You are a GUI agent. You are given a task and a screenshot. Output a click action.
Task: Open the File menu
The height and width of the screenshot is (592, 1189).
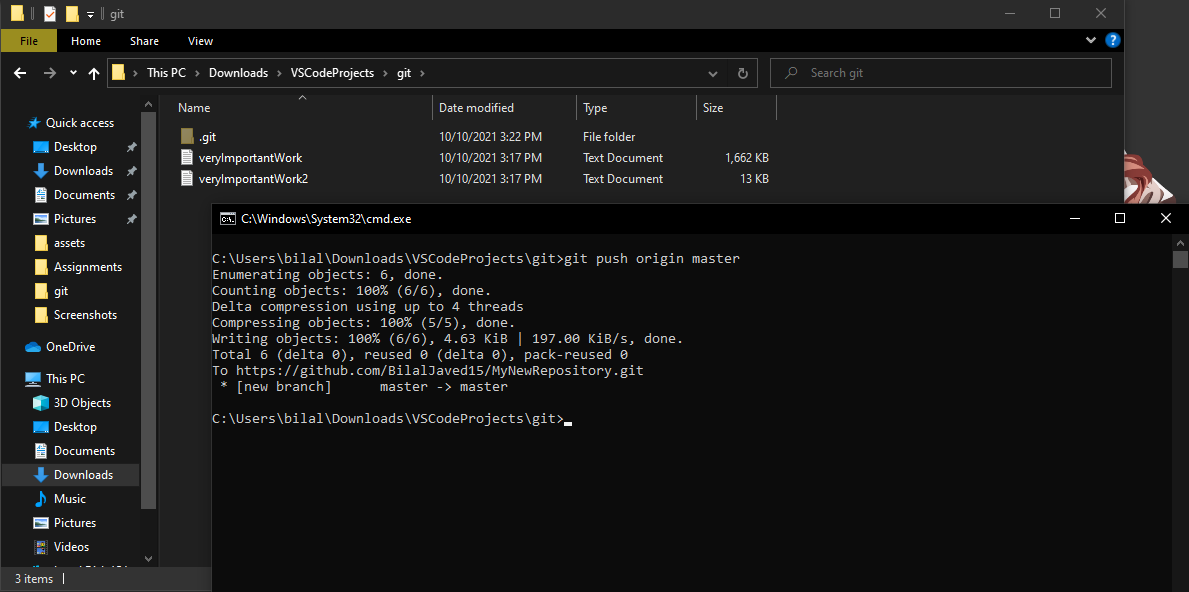pyautogui.click(x=29, y=41)
